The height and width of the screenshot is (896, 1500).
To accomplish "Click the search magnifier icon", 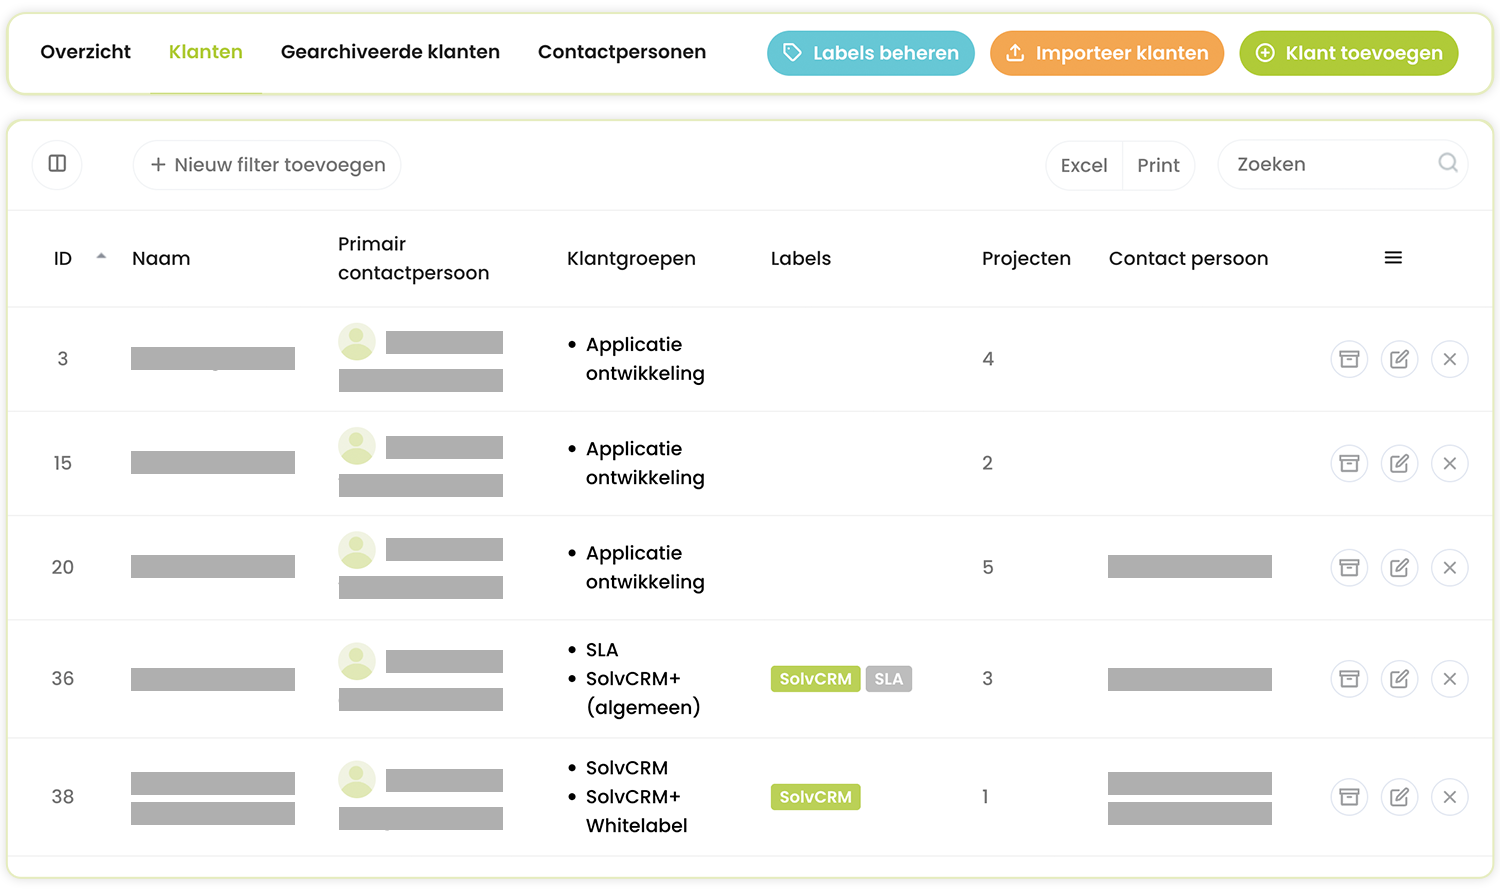I will pyautogui.click(x=1447, y=164).
